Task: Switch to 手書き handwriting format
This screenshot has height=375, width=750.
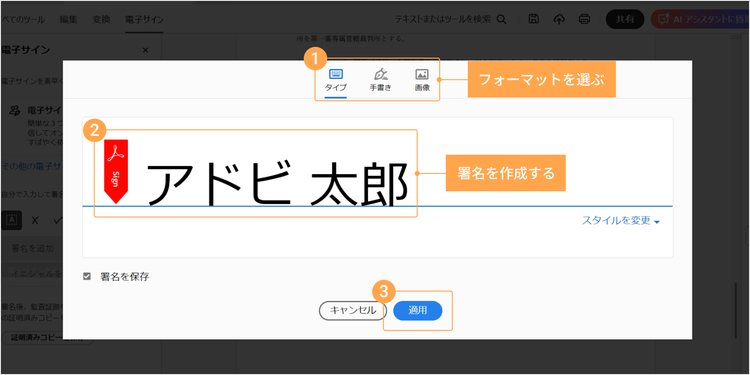Action: [380, 81]
